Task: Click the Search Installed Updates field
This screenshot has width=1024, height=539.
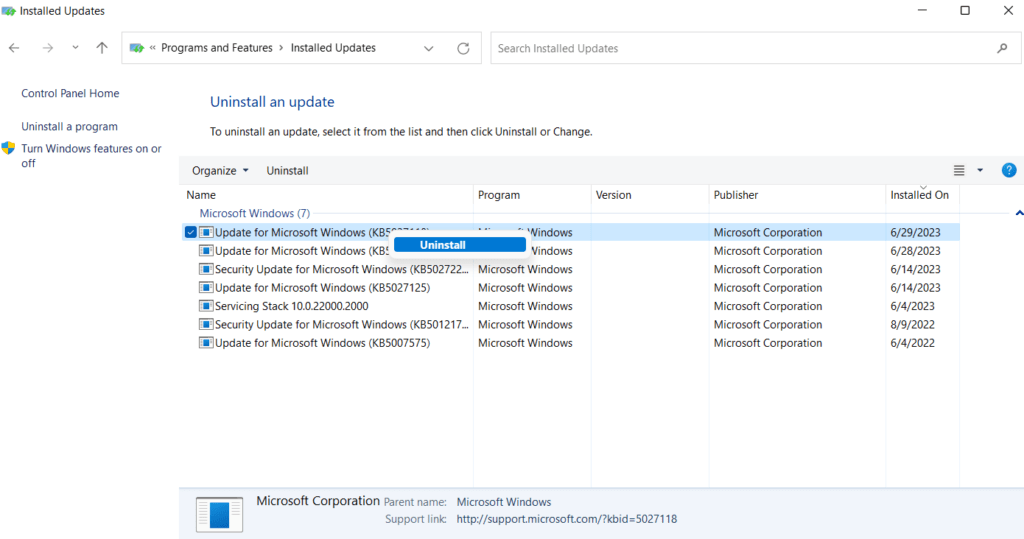Action: point(740,48)
